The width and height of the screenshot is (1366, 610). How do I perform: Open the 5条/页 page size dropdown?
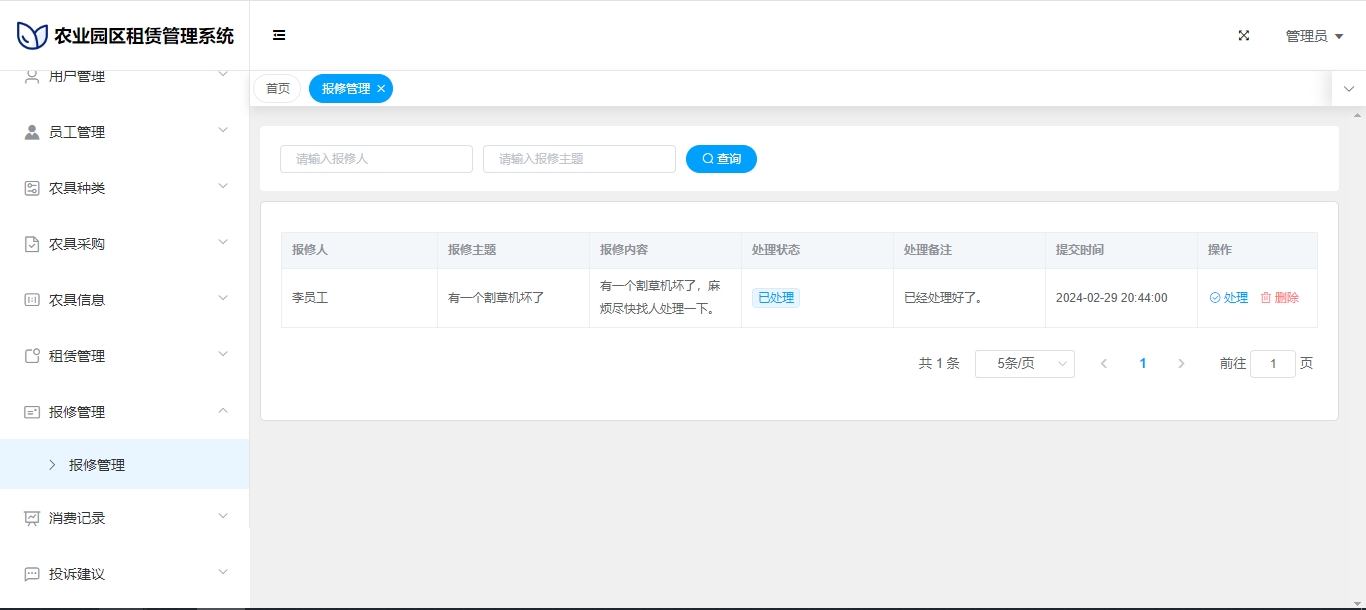pyautogui.click(x=1024, y=364)
